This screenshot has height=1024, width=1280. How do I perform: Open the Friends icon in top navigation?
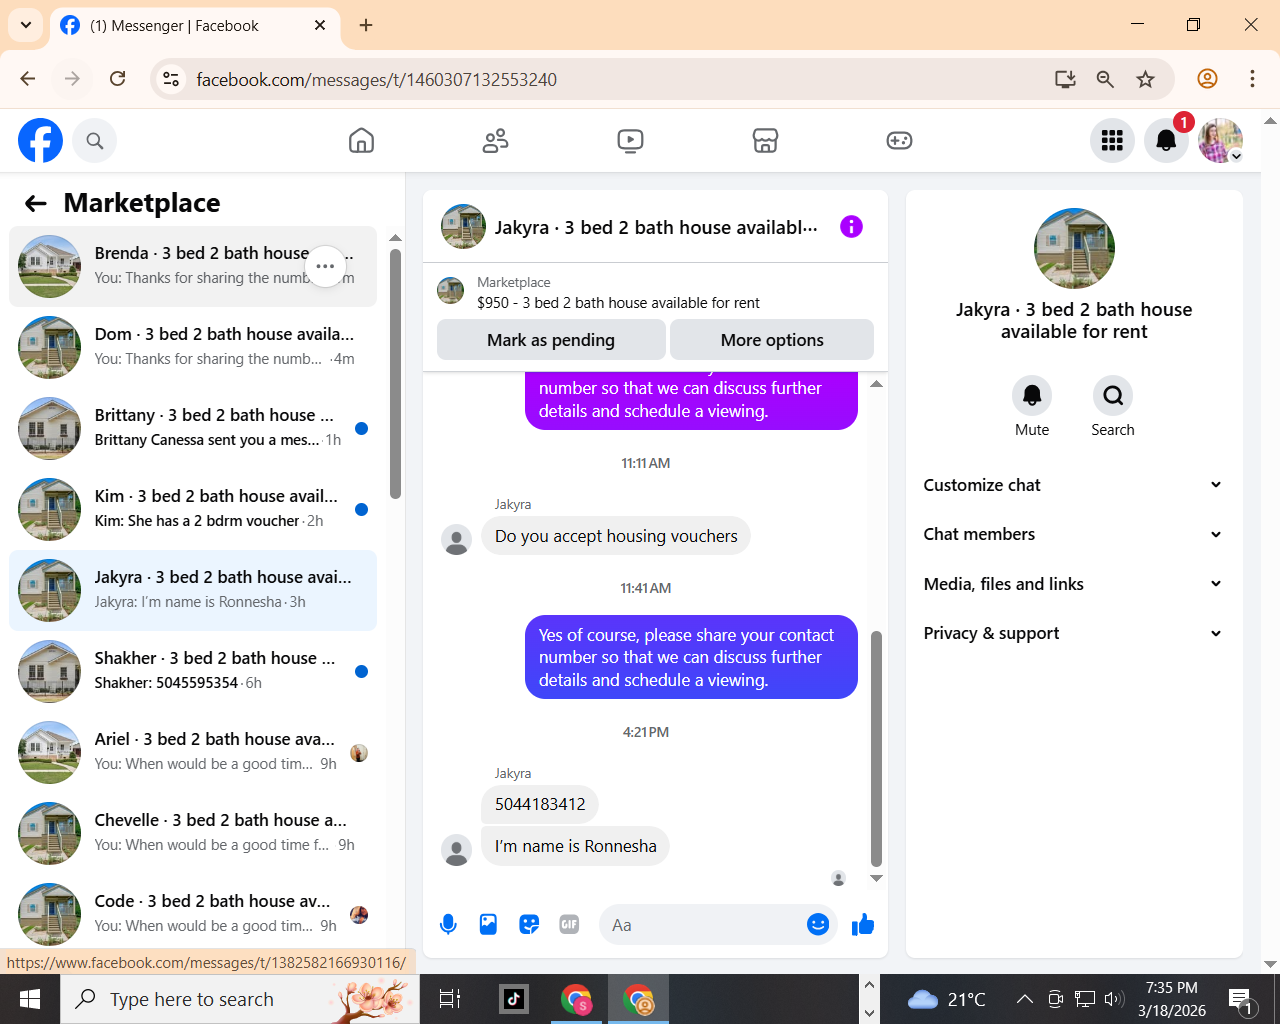click(495, 141)
